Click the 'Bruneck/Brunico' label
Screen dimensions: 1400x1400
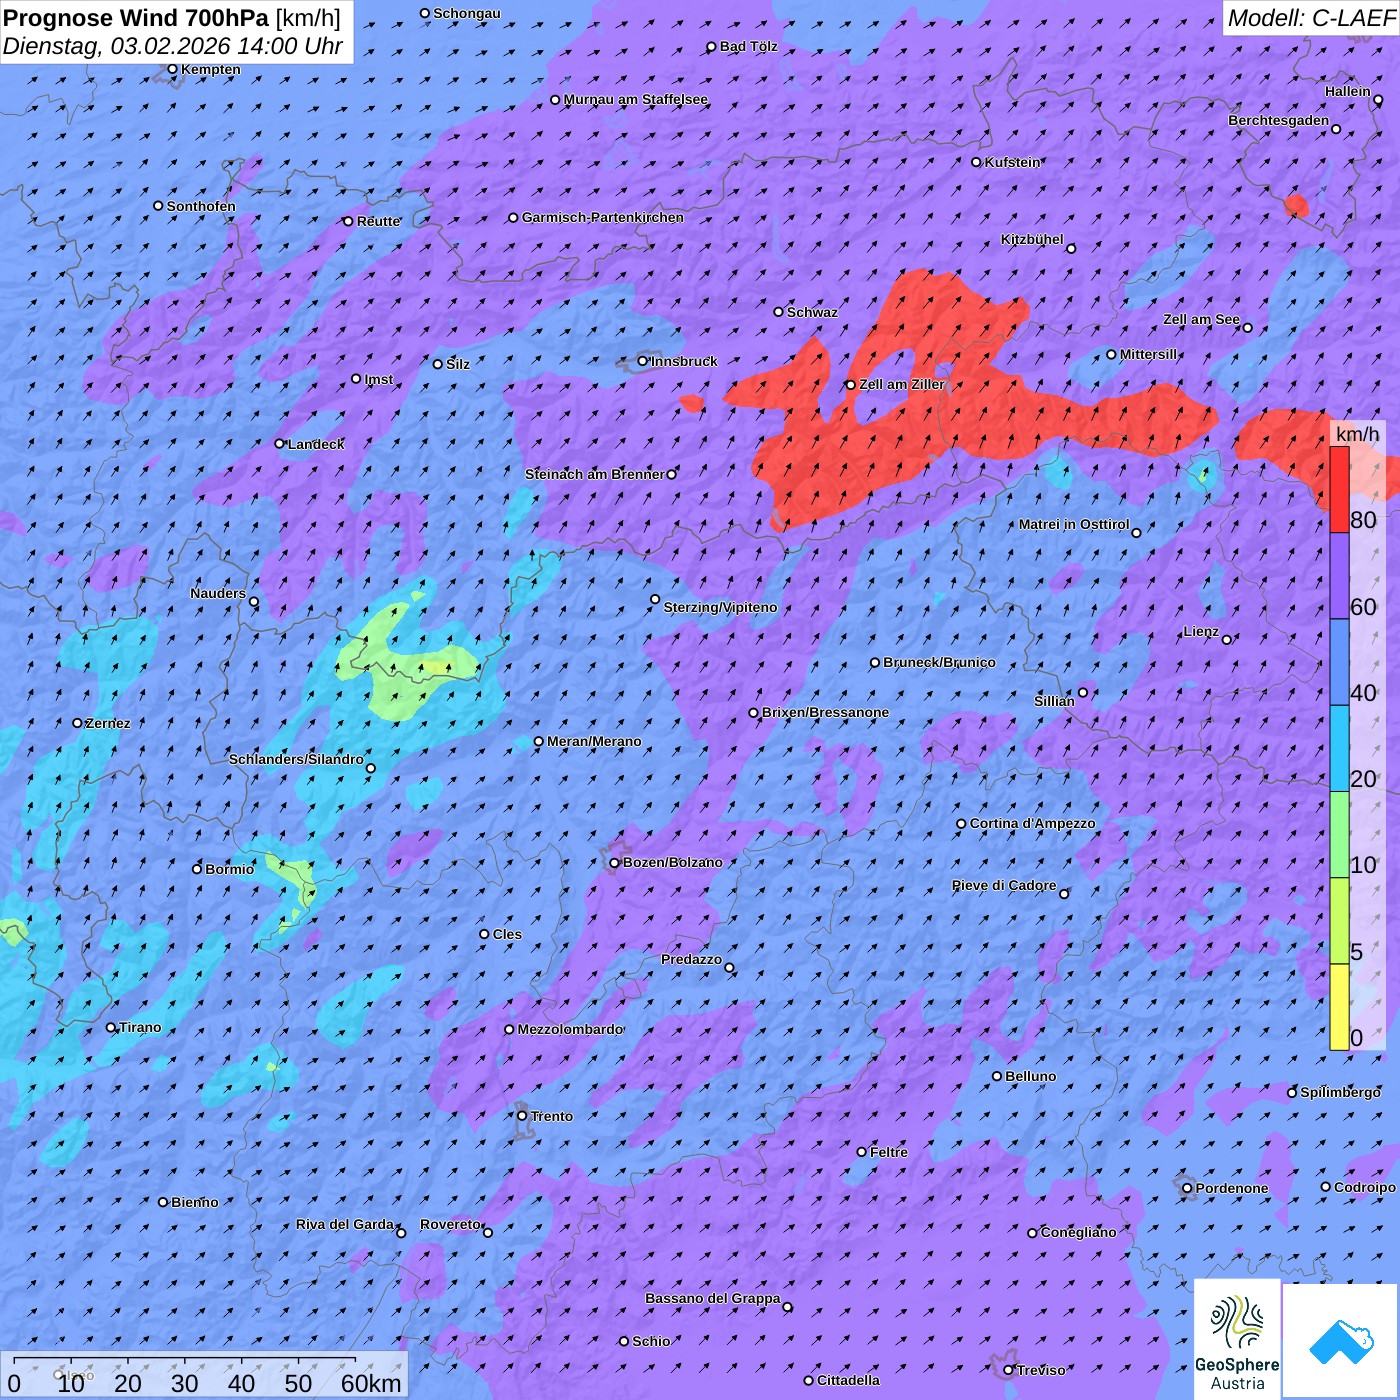(939, 662)
